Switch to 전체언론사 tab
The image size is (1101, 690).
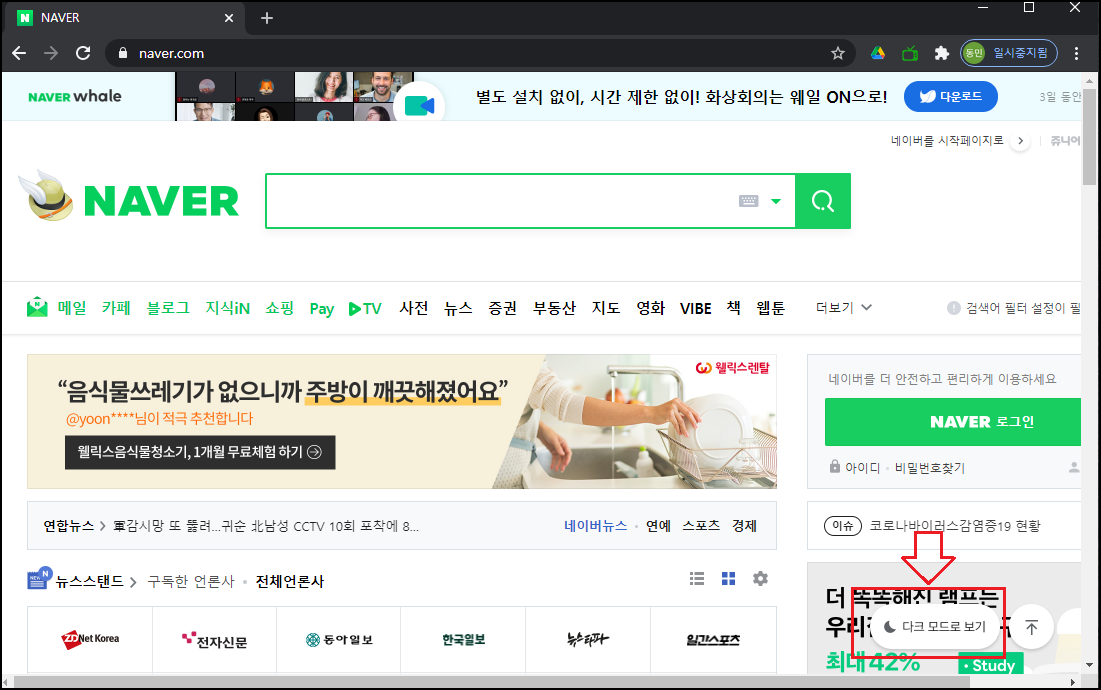290,581
